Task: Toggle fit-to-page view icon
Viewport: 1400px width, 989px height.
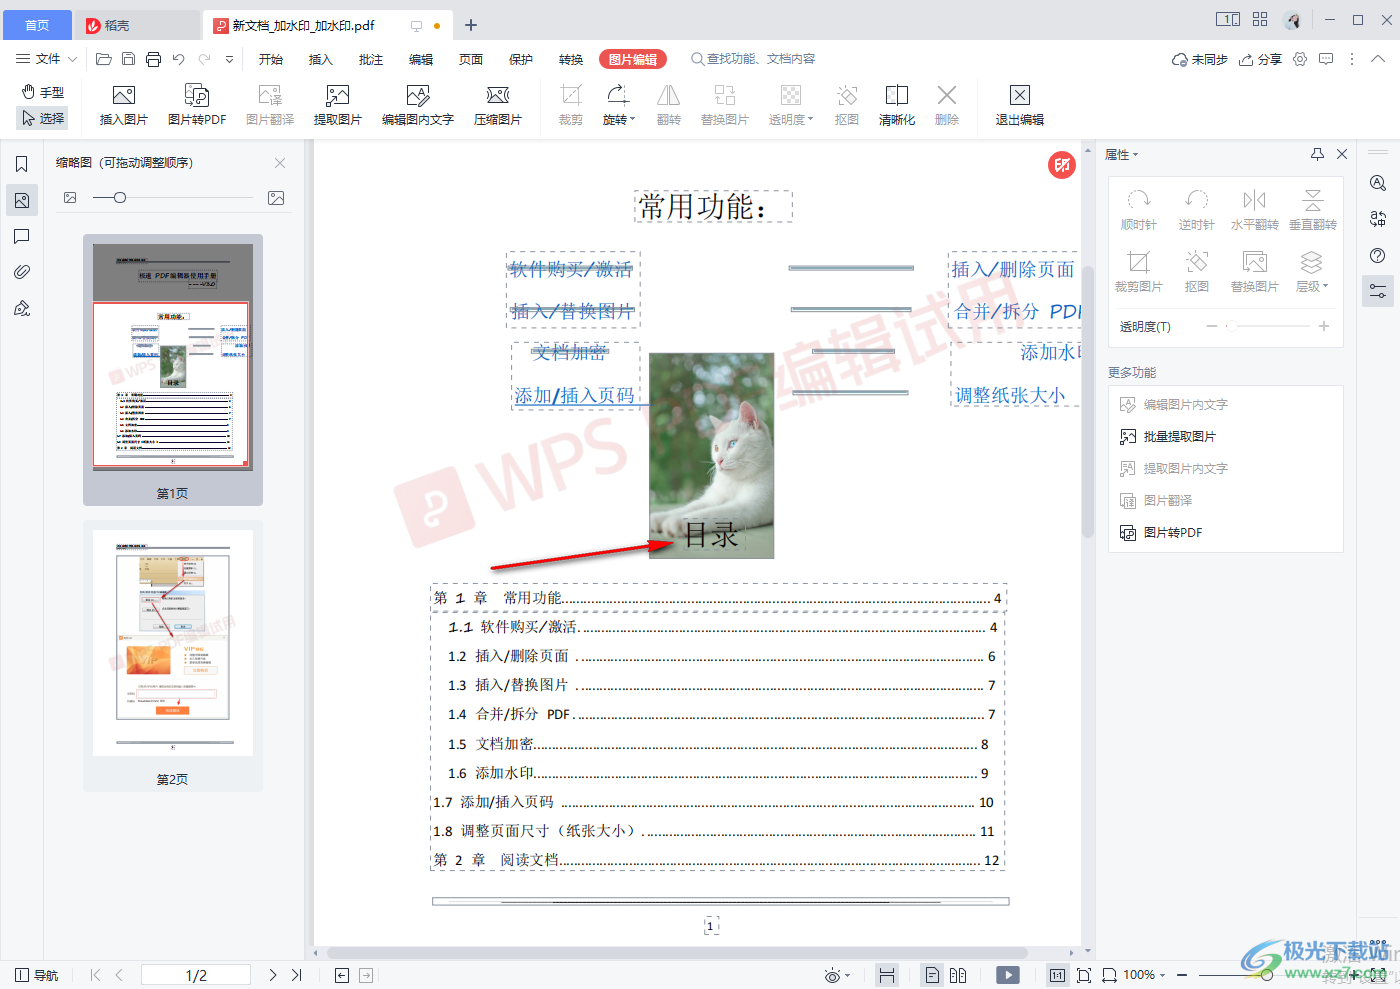Action: coord(1084,975)
